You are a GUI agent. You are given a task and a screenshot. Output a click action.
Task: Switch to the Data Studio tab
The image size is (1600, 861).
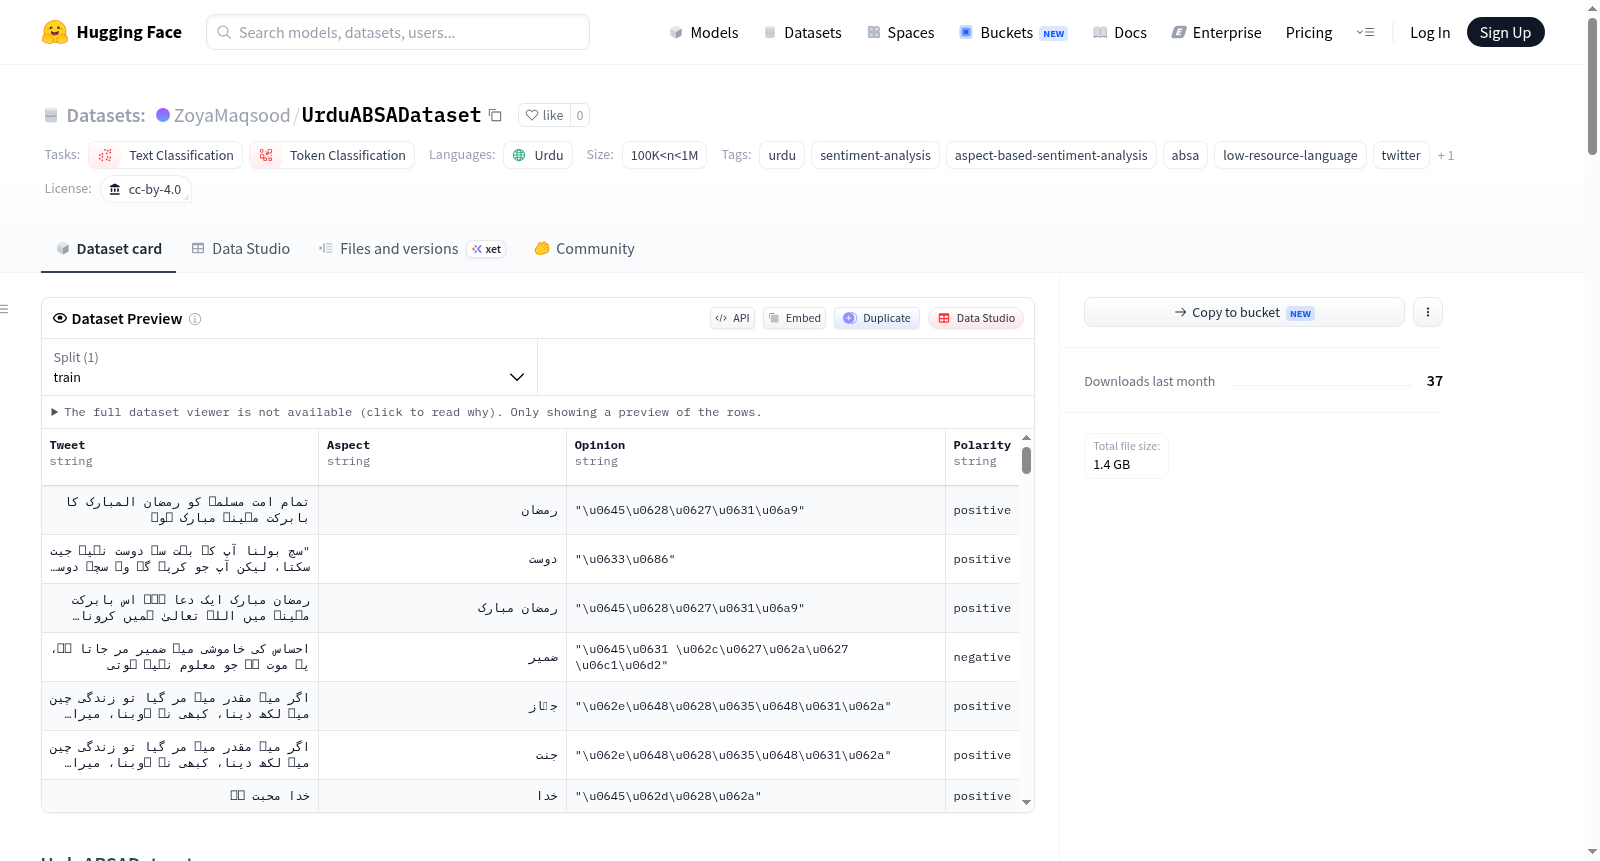pos(241,249)
